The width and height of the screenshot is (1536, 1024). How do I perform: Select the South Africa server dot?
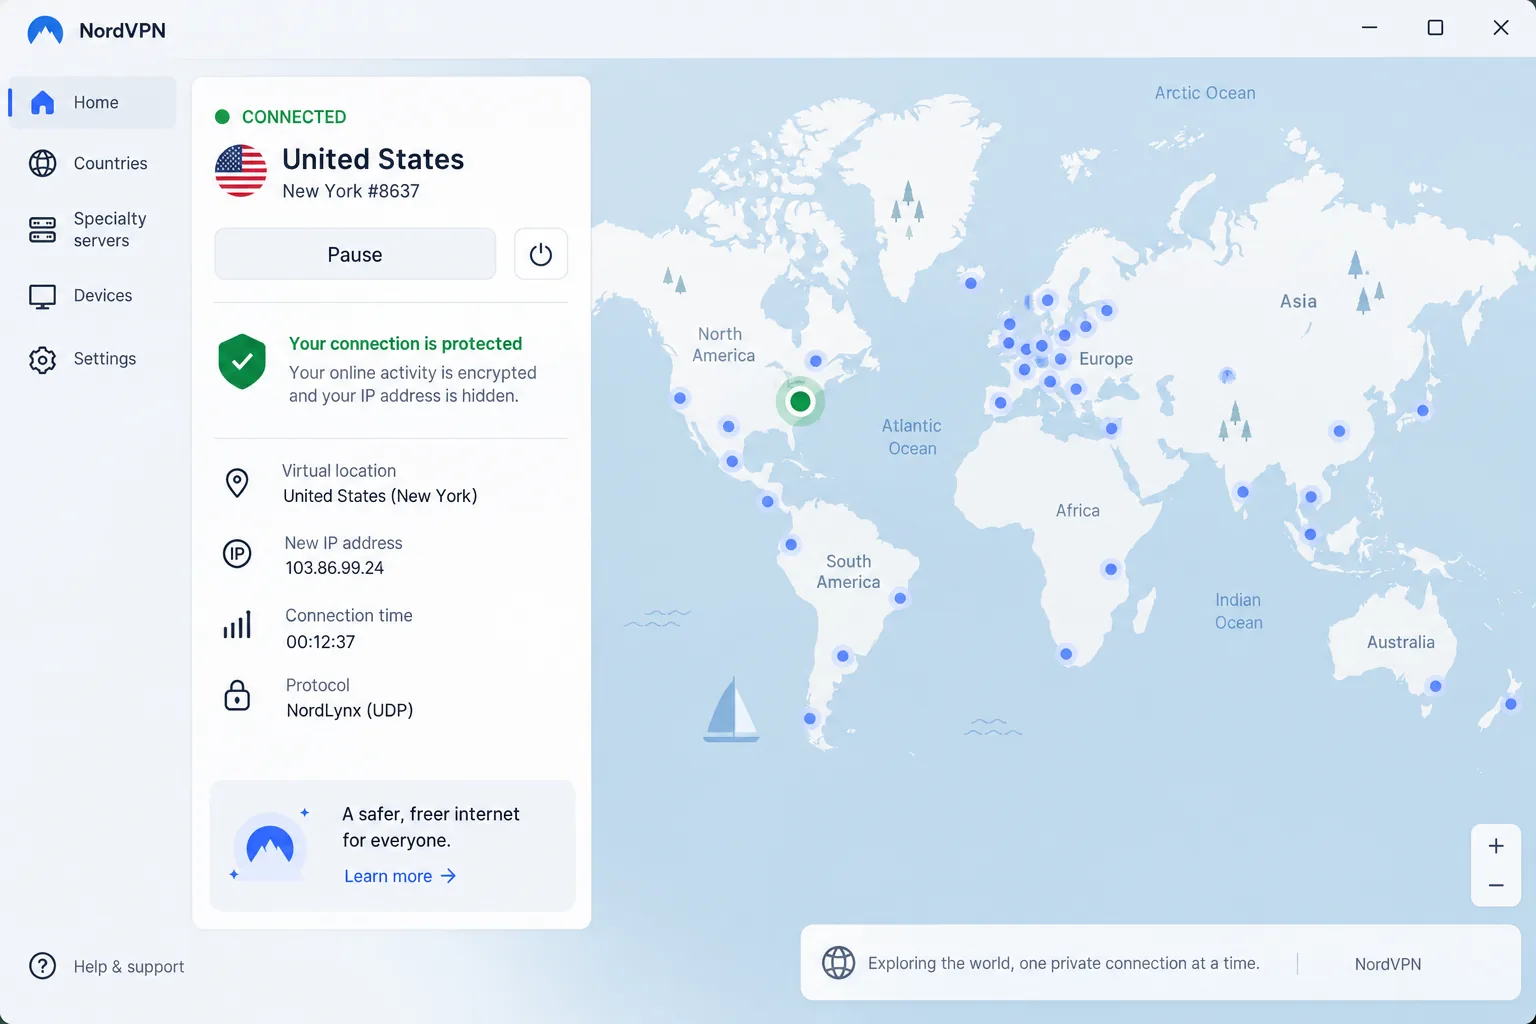[x=1066, y=654]
